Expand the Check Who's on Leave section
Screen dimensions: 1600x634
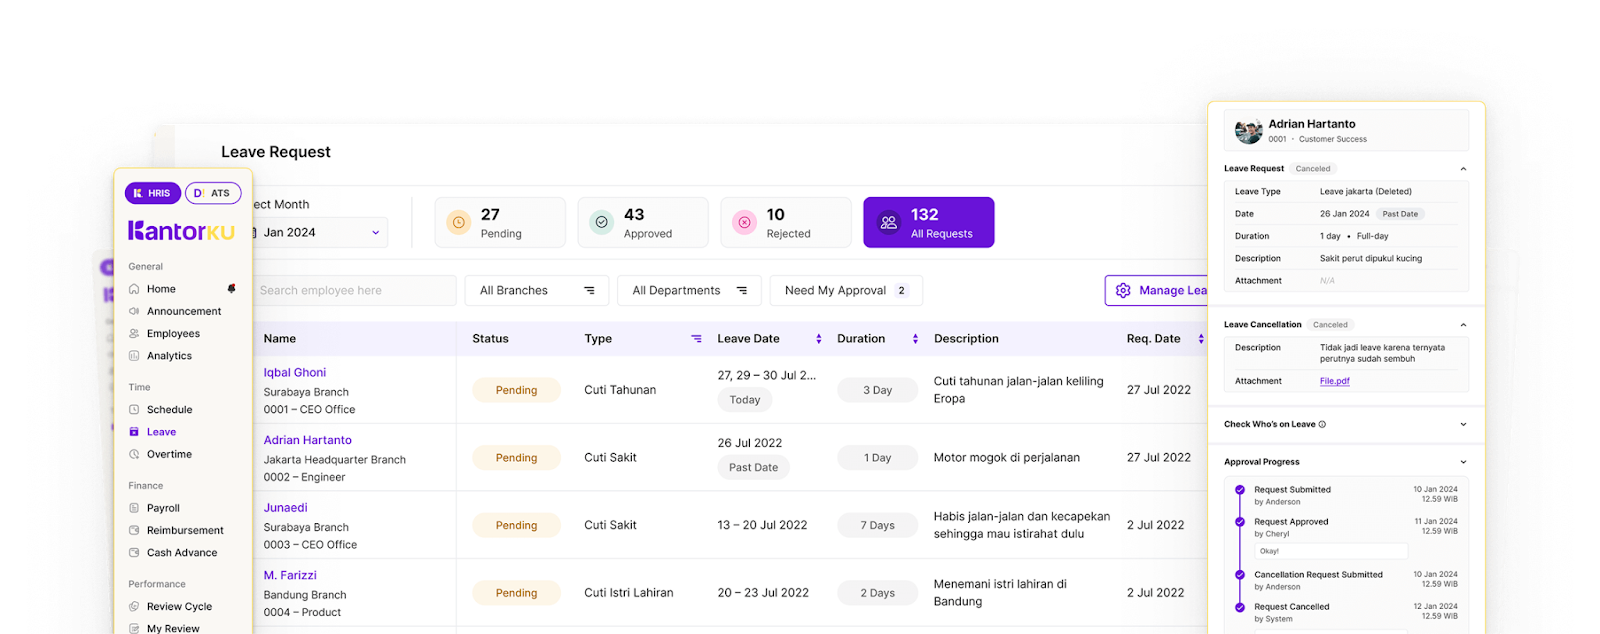pos(1463,424)
